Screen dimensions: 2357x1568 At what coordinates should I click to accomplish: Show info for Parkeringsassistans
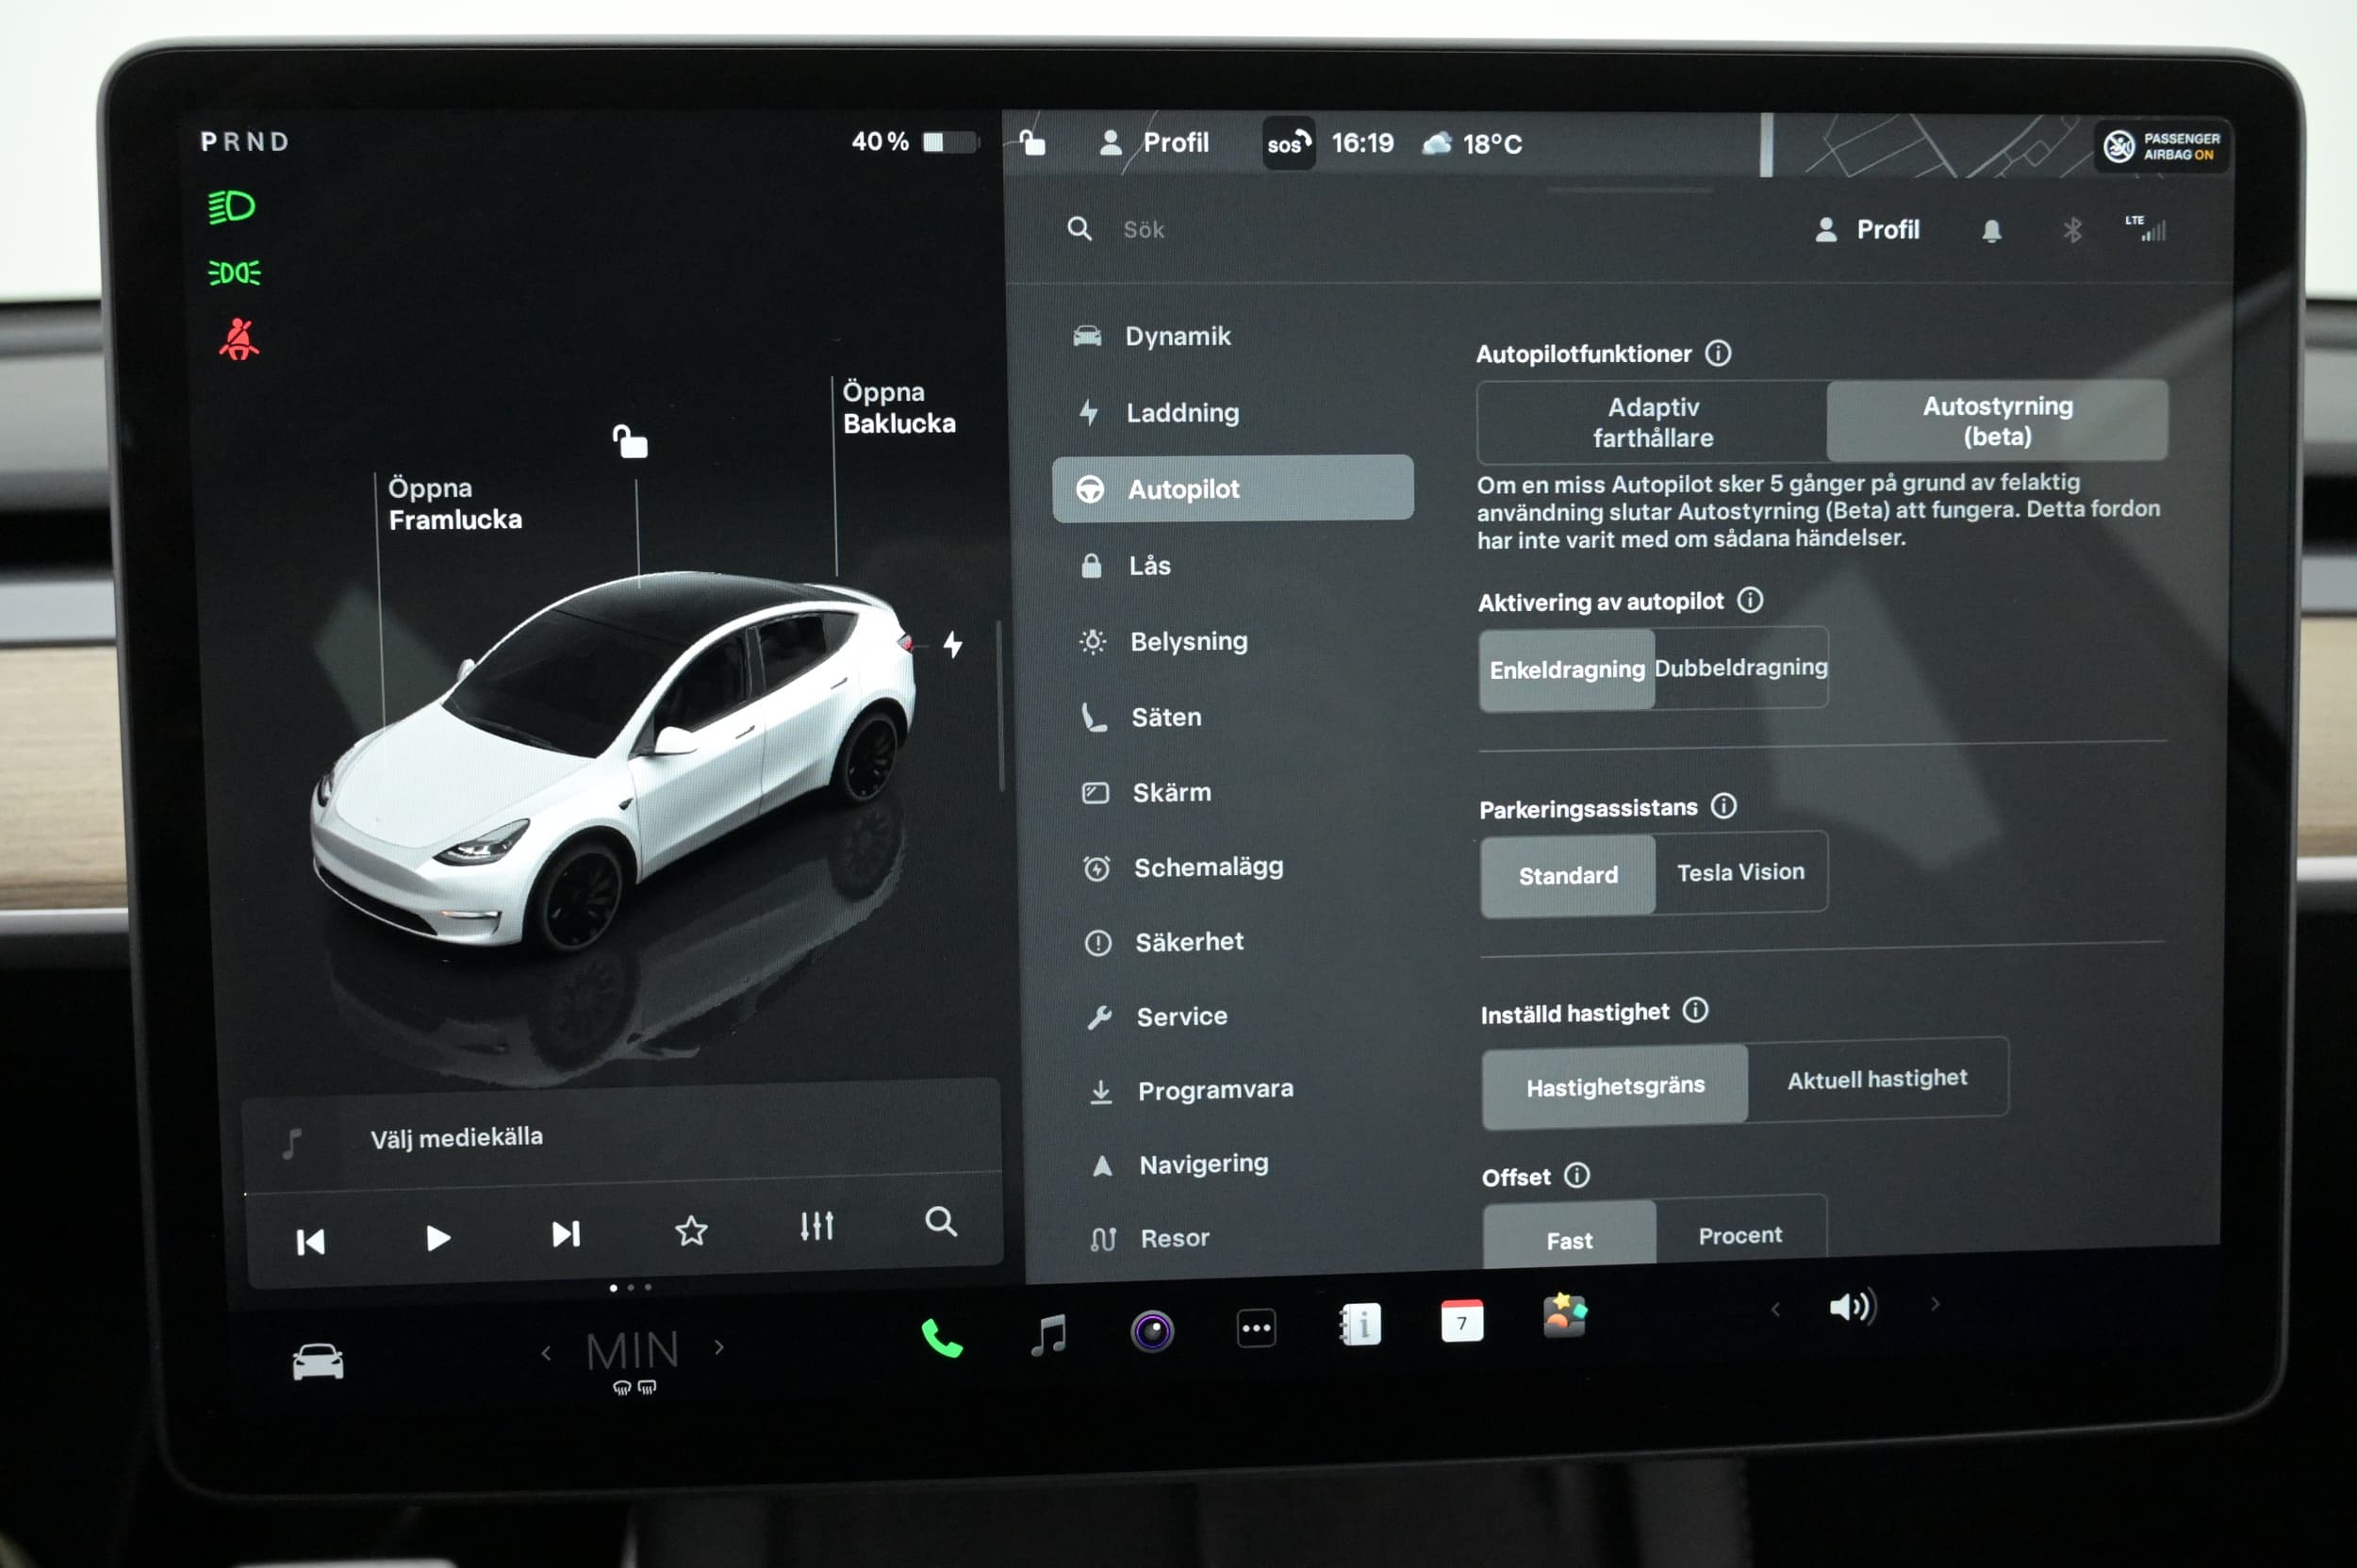(1723, 806)
